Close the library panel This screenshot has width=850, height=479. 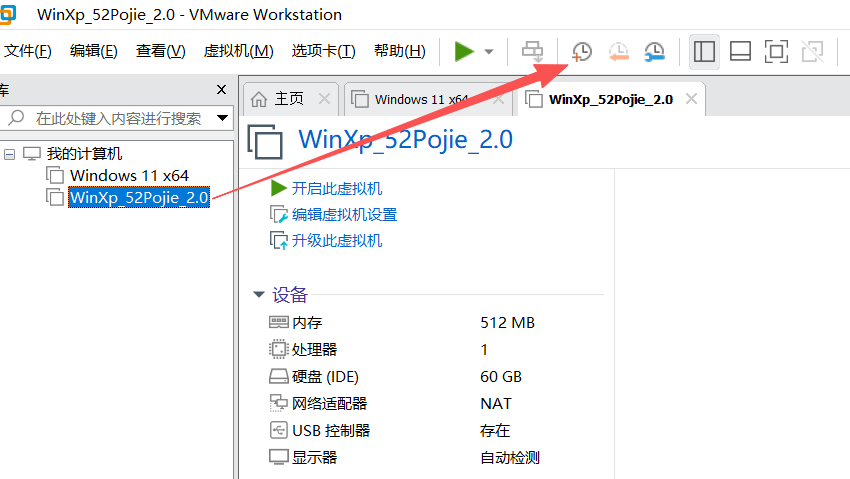tap(221, 89)
